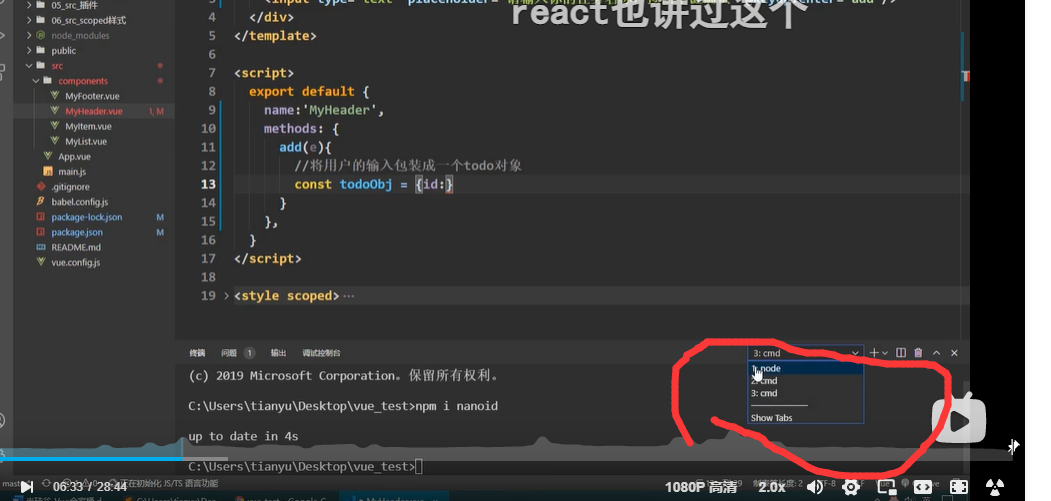Expand the folded style scoped block
The image size is (1051, 501).
(228, 296)
